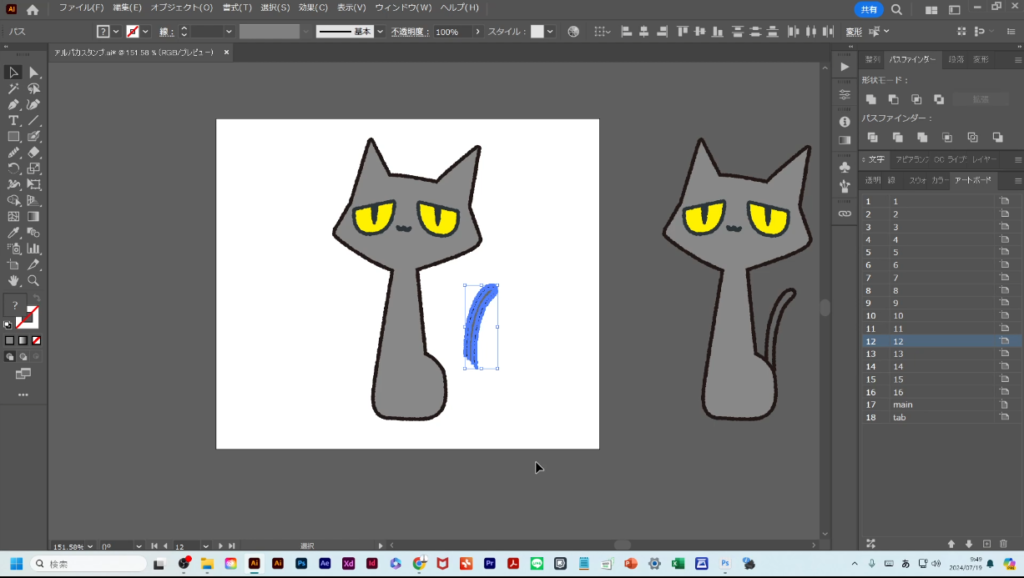Viewport: 1024px width, 578px height.
Task: Open the stroke color dropdown in the control bar
Action: pyautogui.click(x=146, y=32)
